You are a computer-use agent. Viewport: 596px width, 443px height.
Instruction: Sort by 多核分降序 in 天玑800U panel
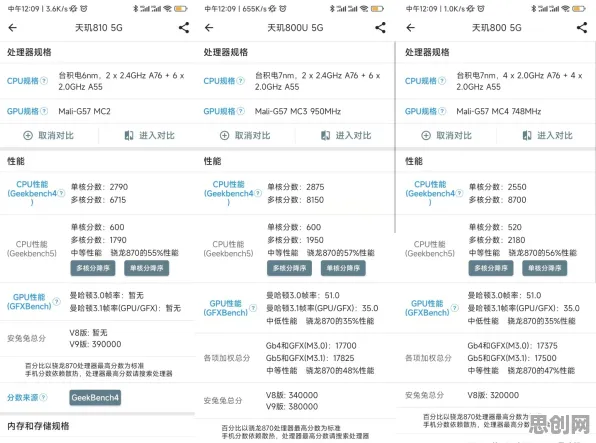point(289,268)
